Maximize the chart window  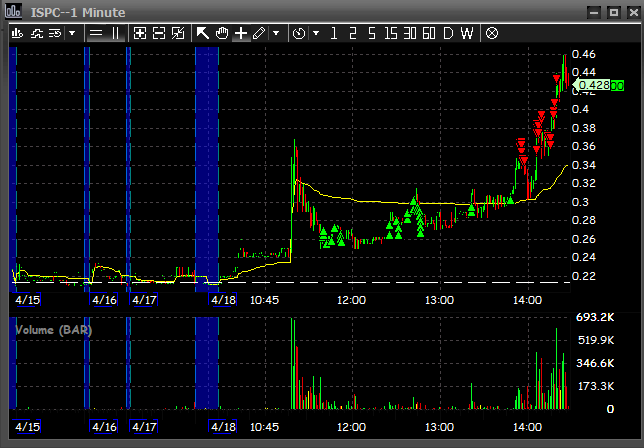coord(614,12)
